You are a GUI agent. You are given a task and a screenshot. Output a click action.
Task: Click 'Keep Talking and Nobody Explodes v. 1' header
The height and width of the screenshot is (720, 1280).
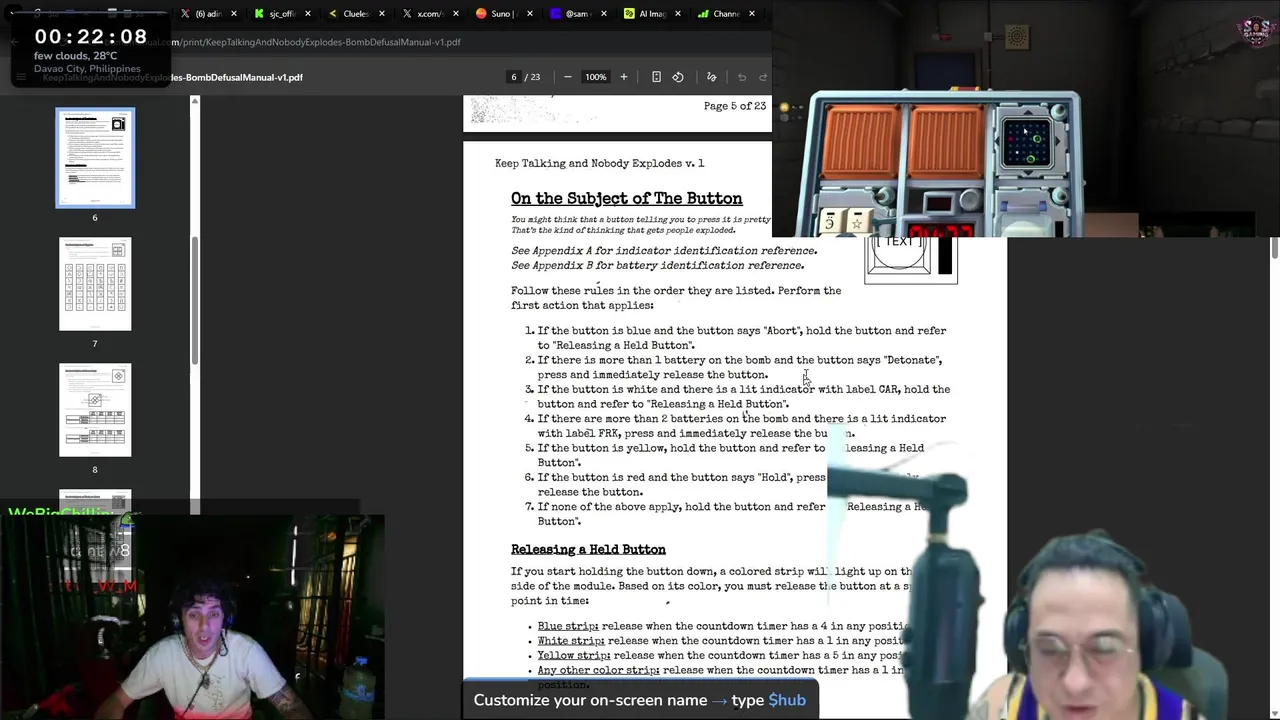(x=600, y=163)
